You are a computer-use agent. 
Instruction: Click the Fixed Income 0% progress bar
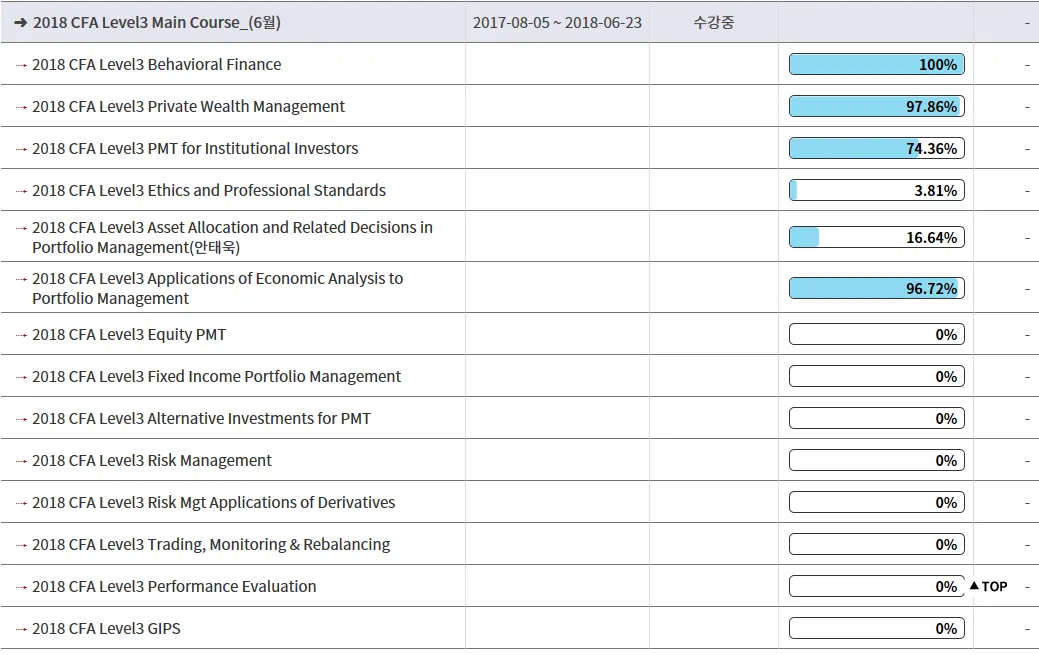(x=877, y=377)
